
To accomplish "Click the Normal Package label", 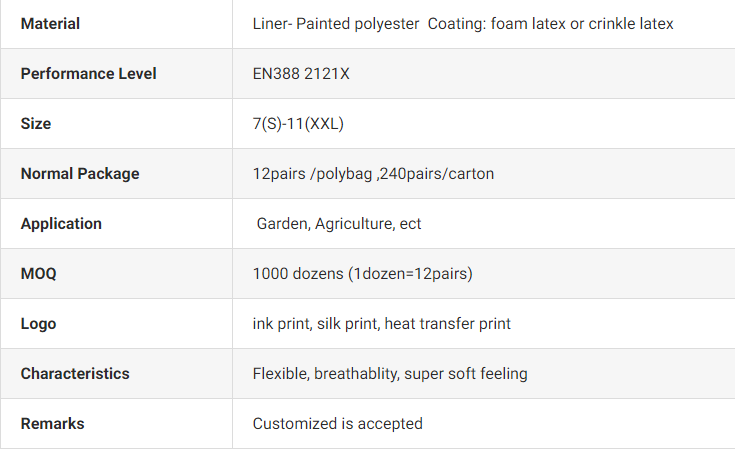I will tap(80, 174).
